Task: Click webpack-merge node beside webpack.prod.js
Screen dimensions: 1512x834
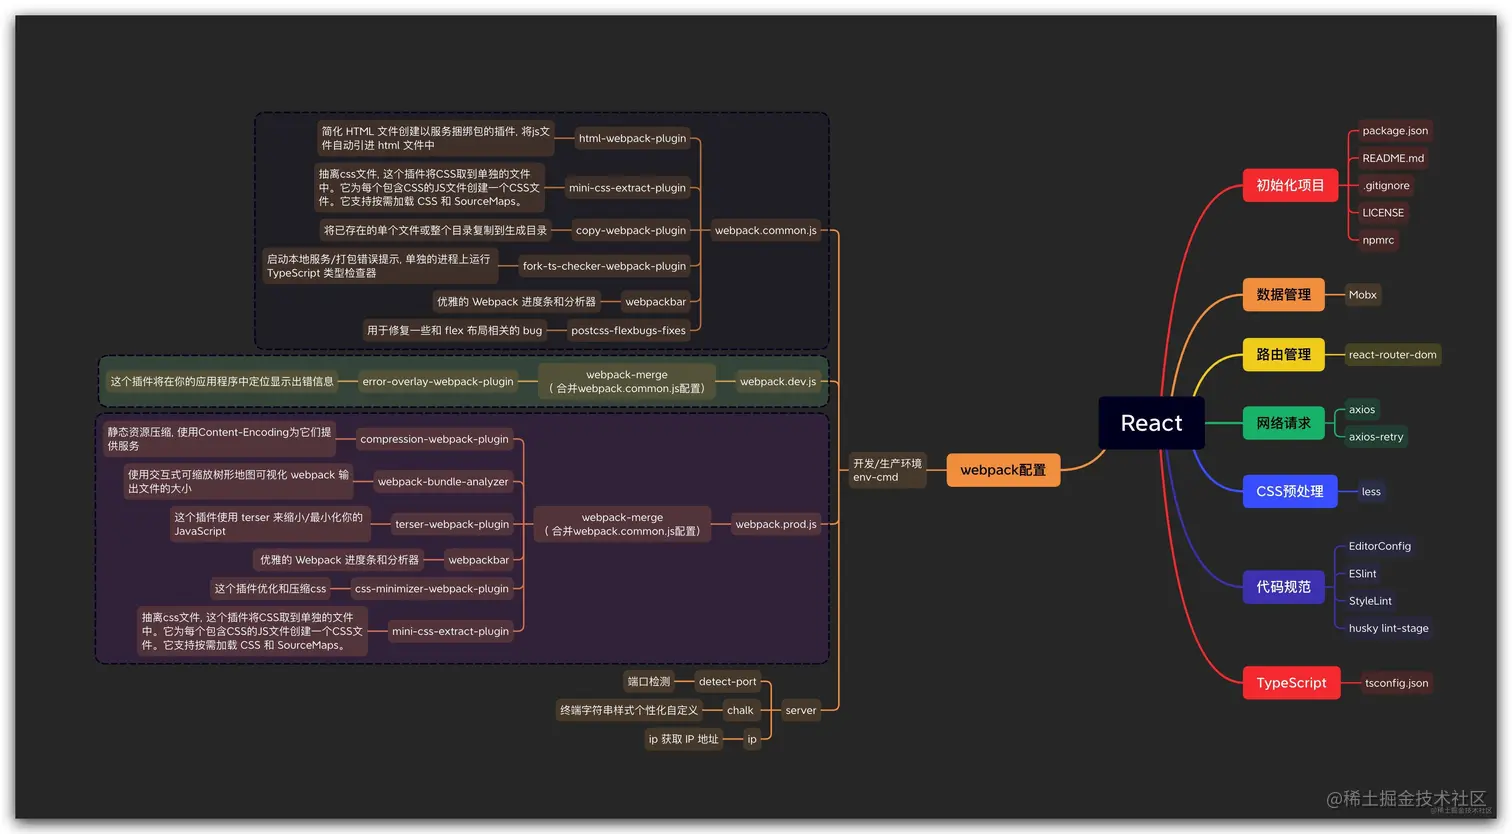Action: coord(623,524)
